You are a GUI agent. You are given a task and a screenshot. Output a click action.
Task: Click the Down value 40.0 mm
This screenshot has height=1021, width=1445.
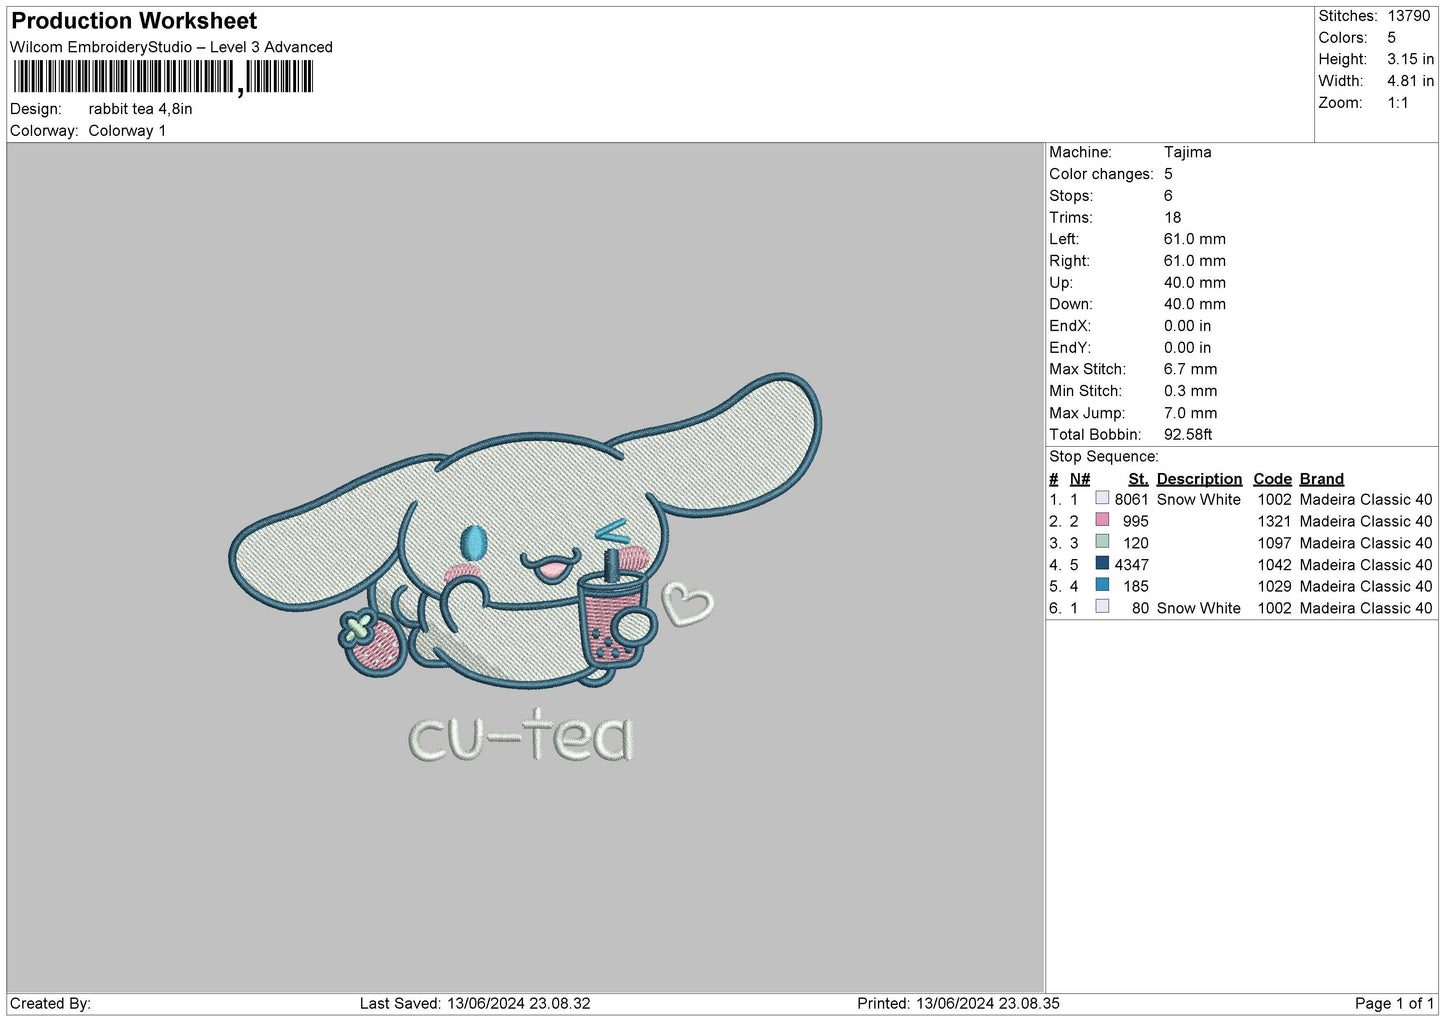(1194, 304)
